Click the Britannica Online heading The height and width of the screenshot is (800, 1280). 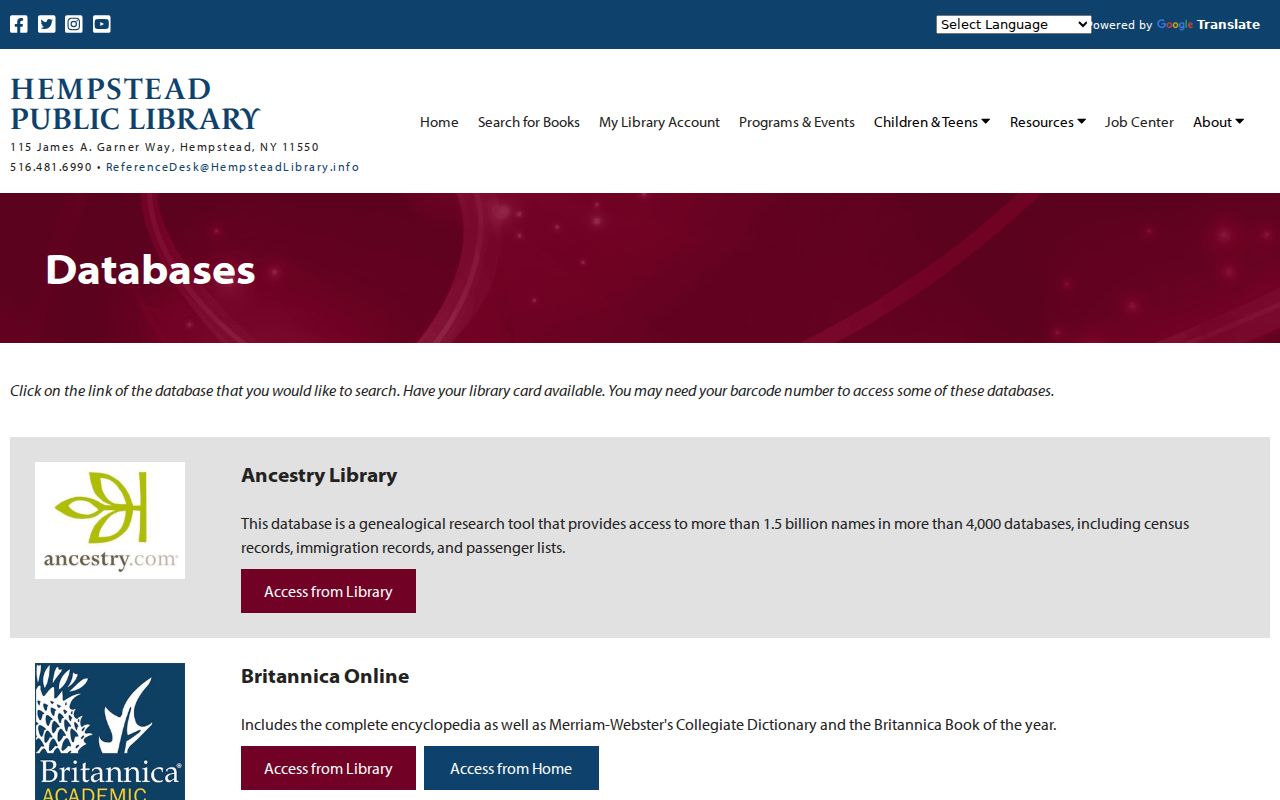(325, 676)
